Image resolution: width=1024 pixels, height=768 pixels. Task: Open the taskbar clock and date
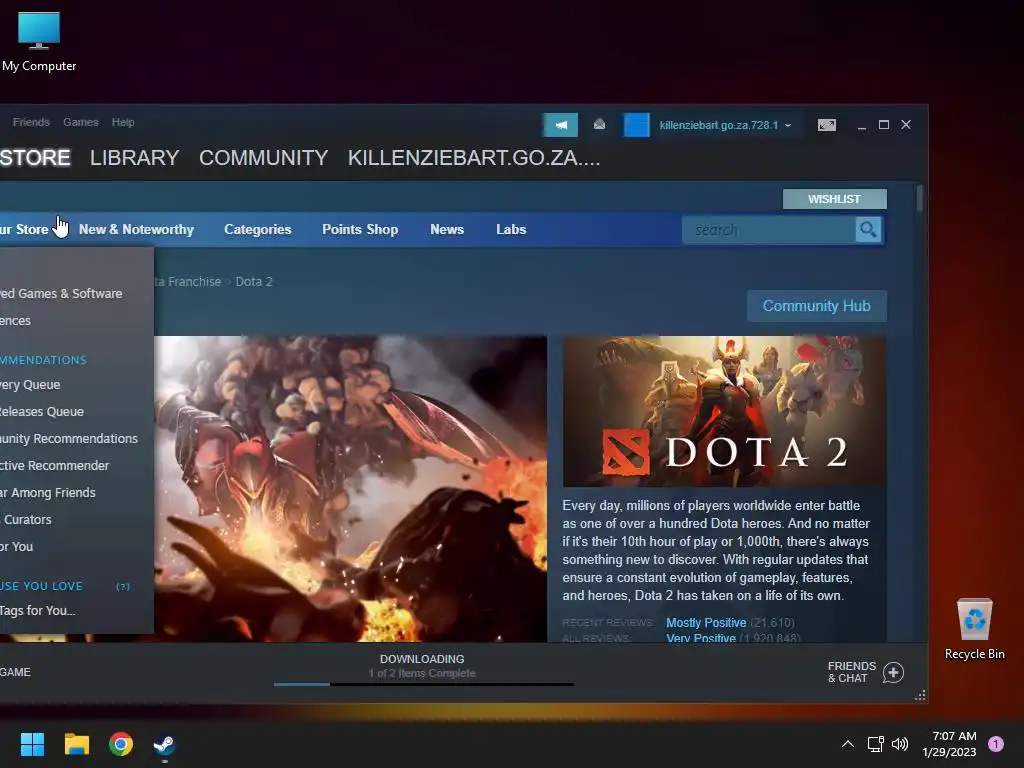pyautogui.click(x=949, y=744)
